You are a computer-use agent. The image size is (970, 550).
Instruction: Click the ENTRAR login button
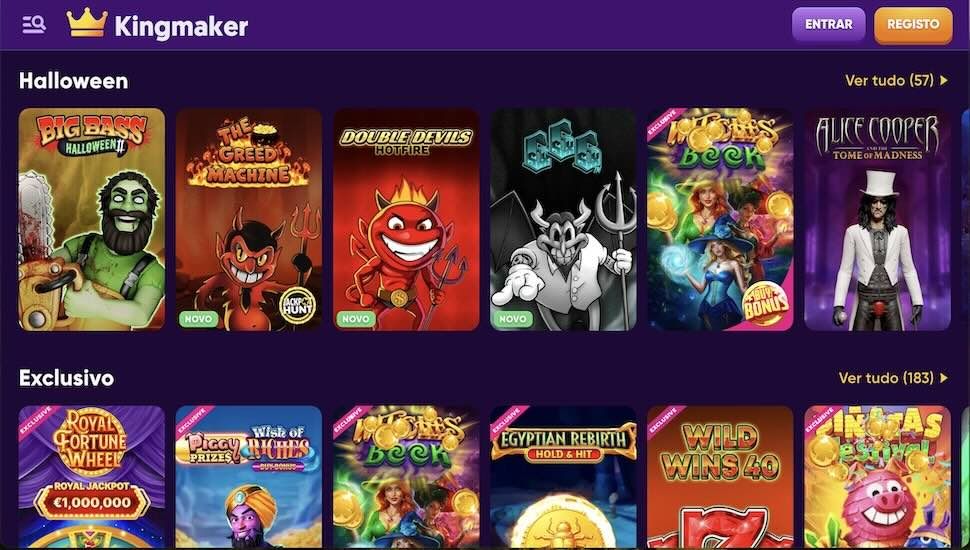click(x=828, y=25)
